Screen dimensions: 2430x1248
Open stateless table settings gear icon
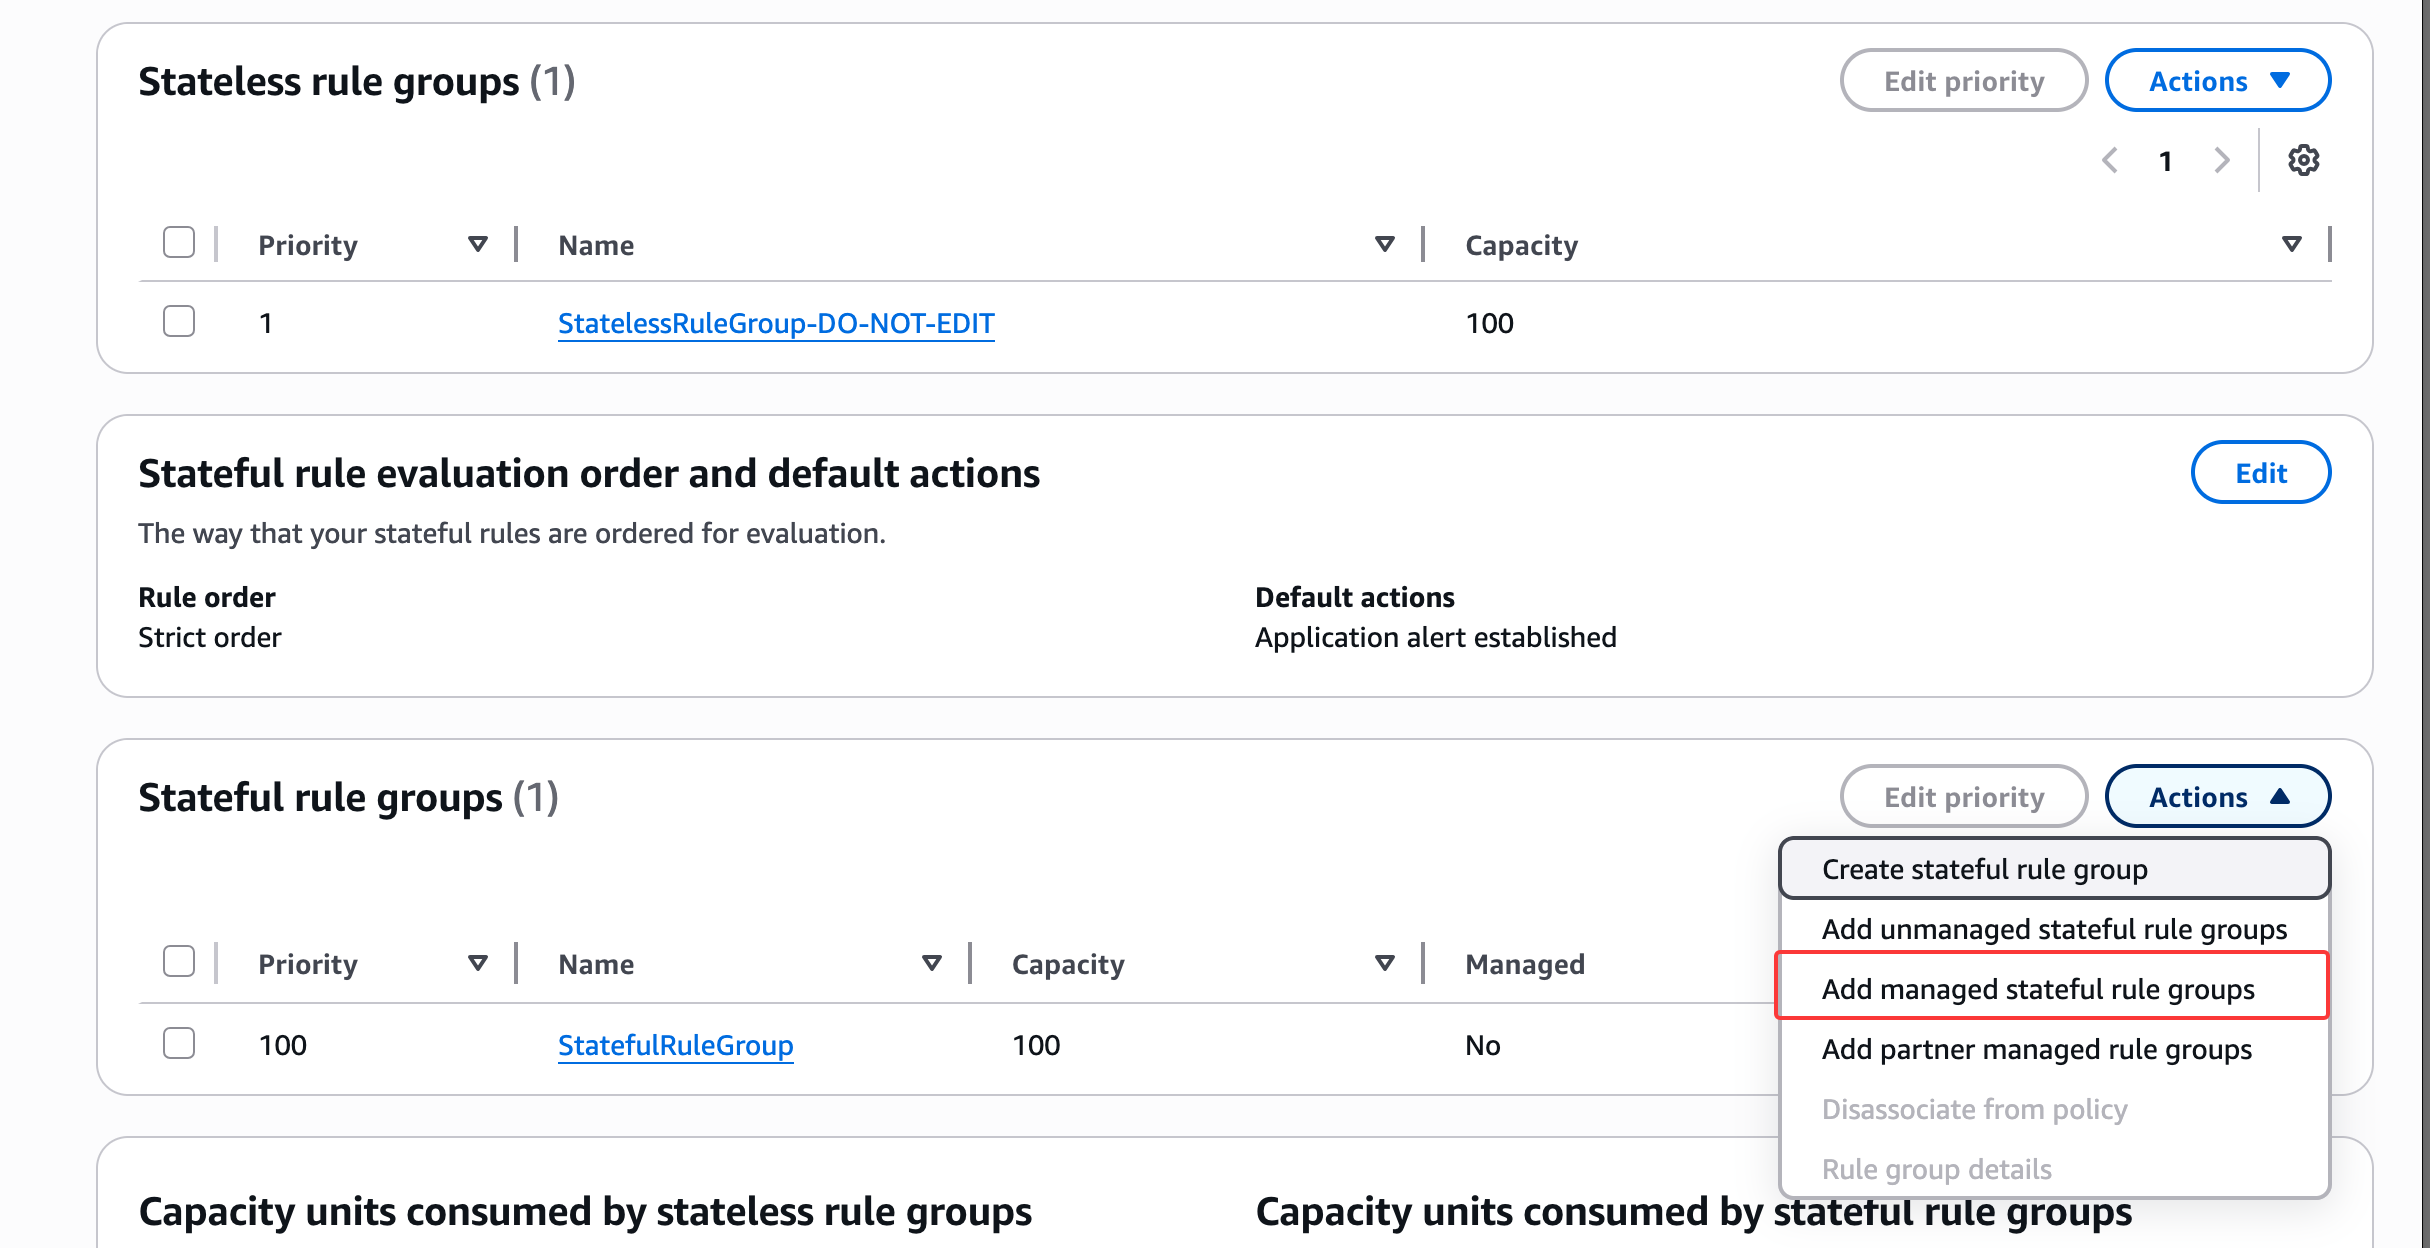coord(2303,160)
